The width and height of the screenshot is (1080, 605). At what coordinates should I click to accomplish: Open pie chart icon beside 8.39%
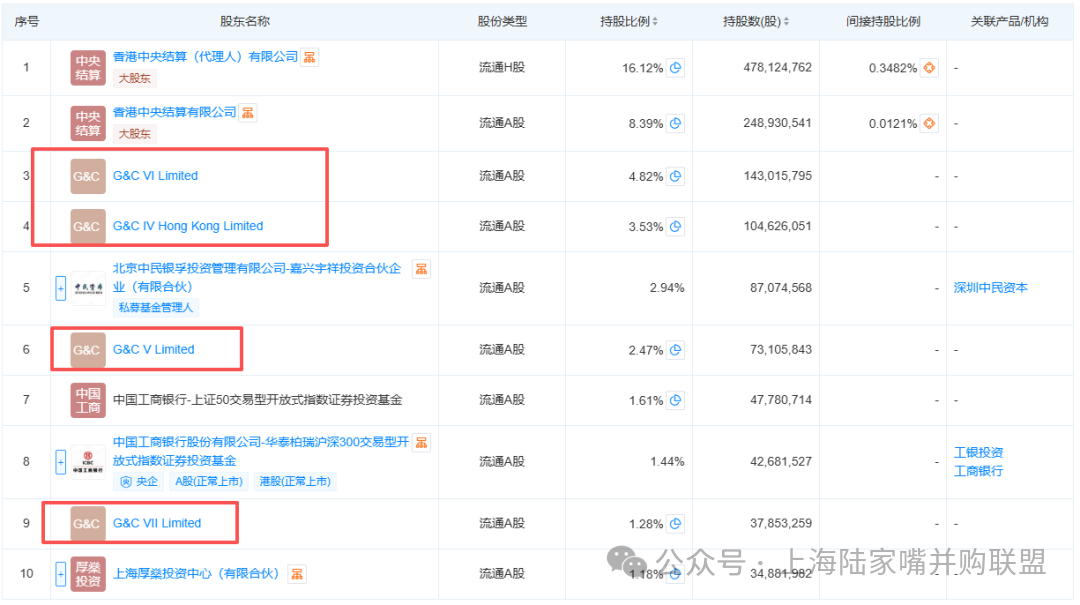[x=676, y=123]
